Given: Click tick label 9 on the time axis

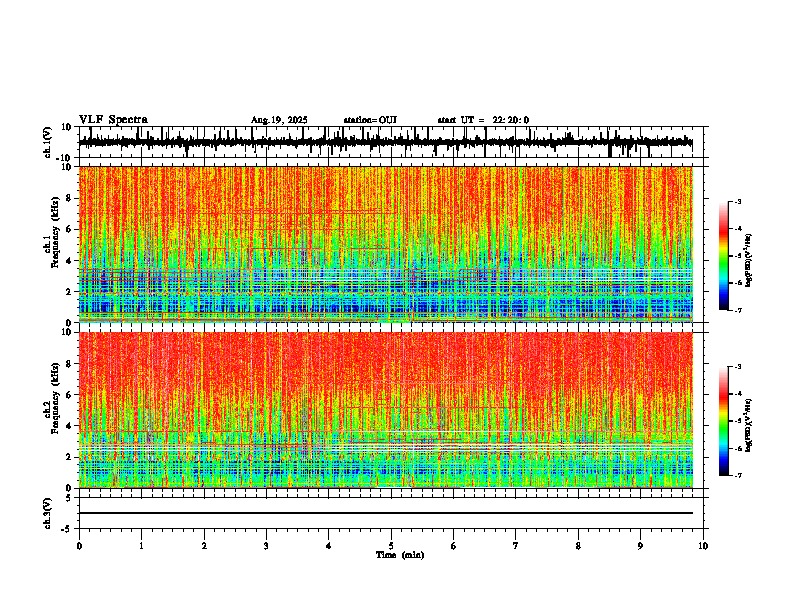Looking at the screenshot, I should [x=640, y=546].
